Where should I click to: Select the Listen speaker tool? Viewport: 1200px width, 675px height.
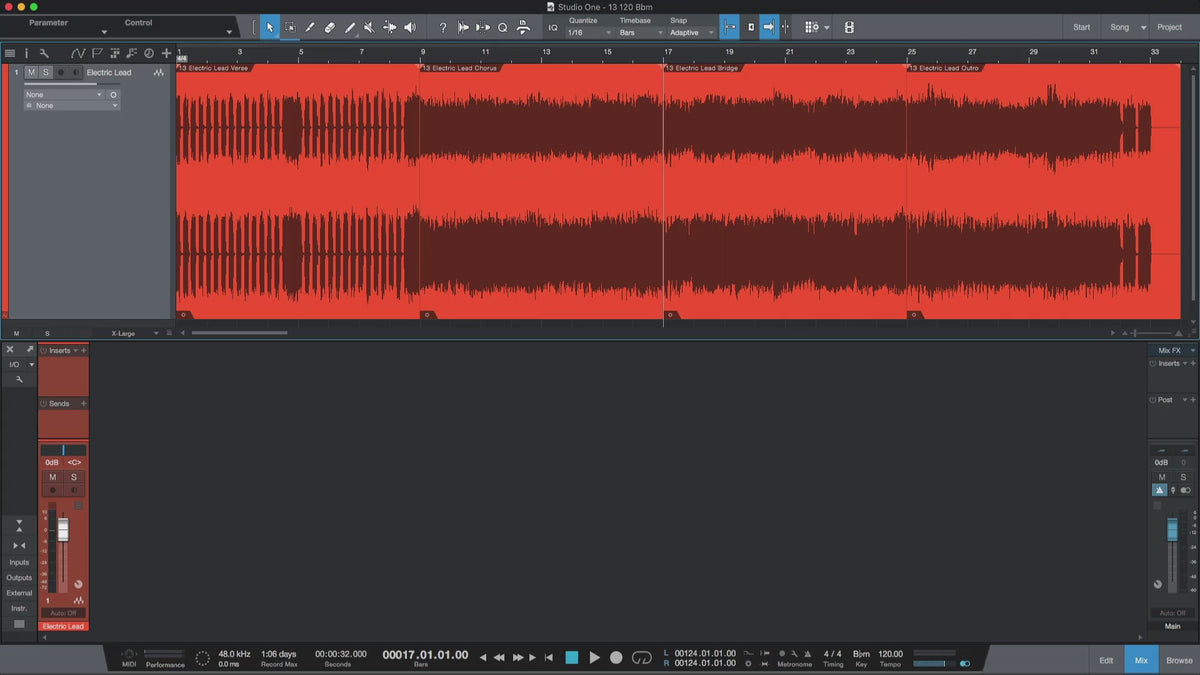[409, 28]
